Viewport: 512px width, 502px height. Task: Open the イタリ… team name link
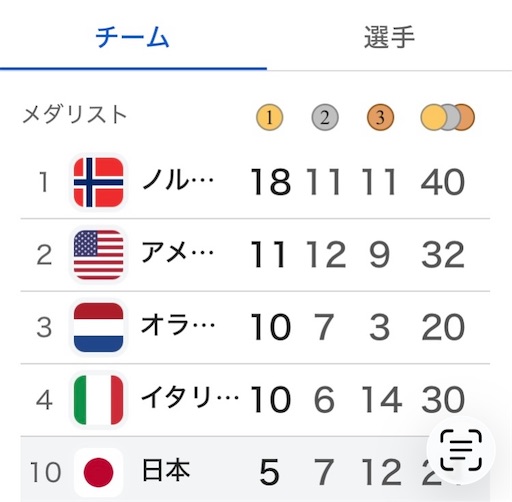[190, 398]
